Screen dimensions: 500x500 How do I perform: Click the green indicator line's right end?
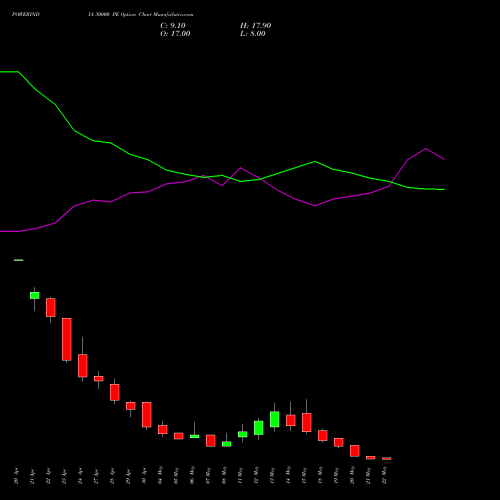pyautogui.click(x=444, y=189)
